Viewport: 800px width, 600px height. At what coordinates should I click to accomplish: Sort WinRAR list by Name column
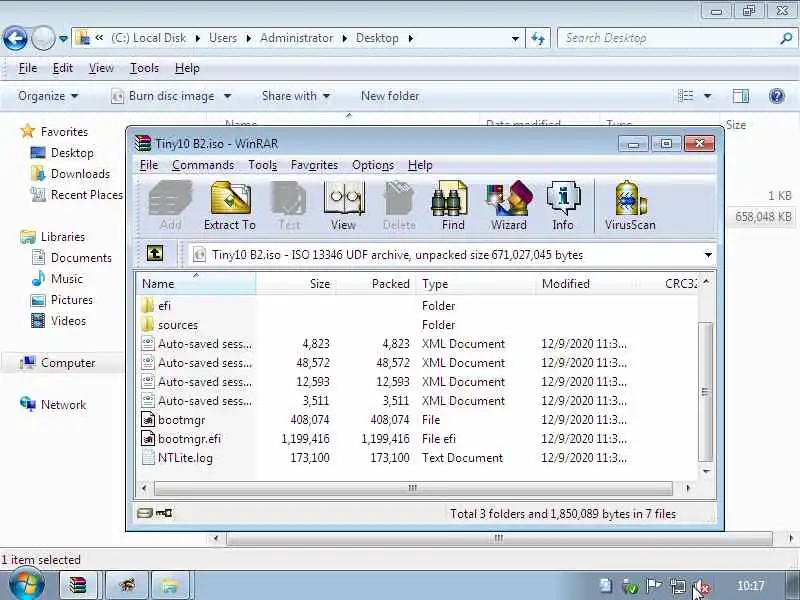pyautogui.click(x=196, y=283)
